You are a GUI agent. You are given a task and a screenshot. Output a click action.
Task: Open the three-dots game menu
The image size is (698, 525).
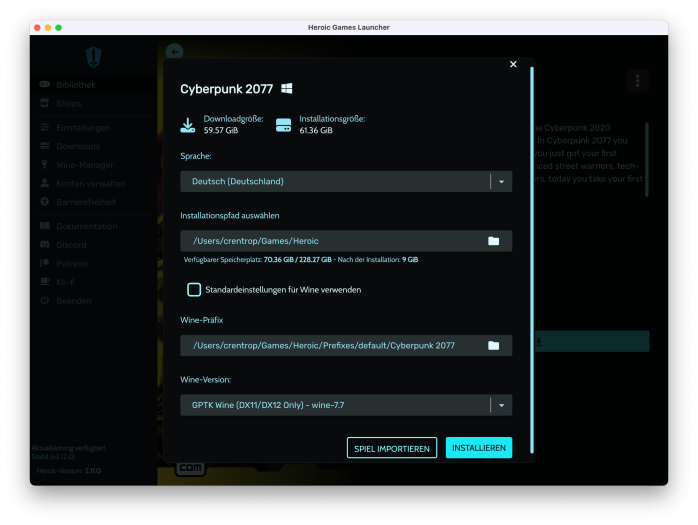tap(637, 81)
